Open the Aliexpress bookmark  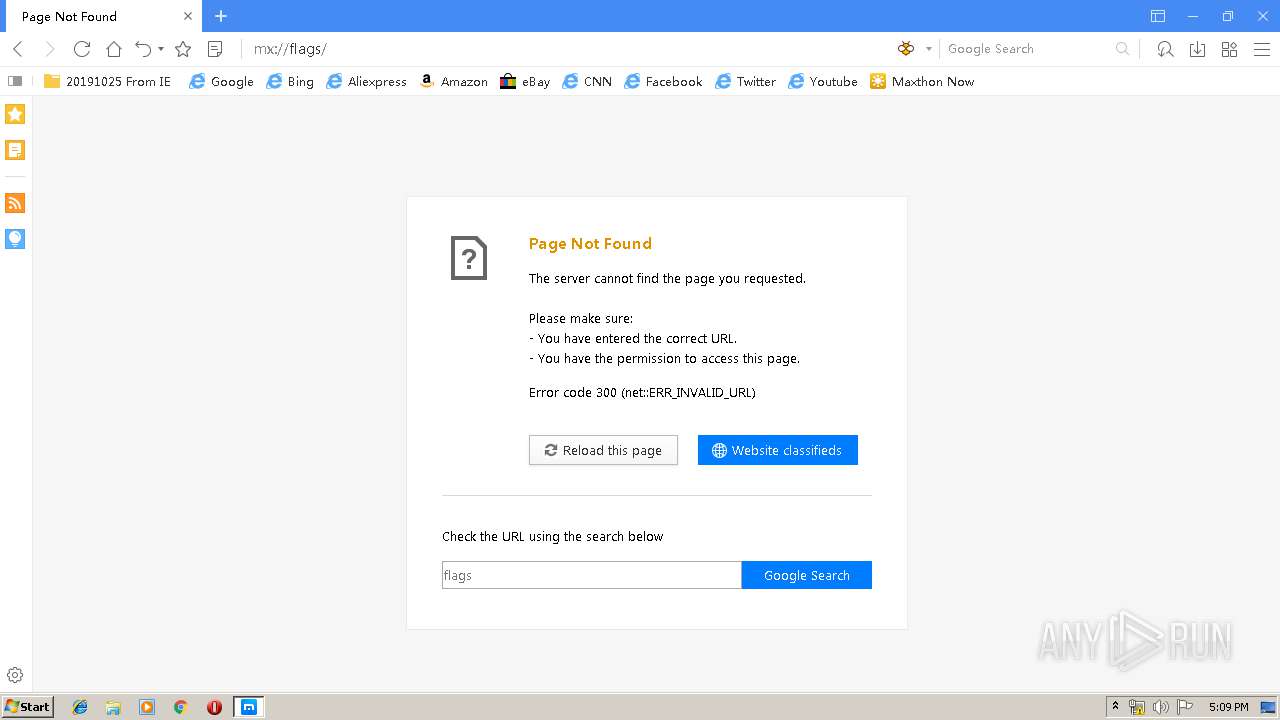(x=366, y=82)
